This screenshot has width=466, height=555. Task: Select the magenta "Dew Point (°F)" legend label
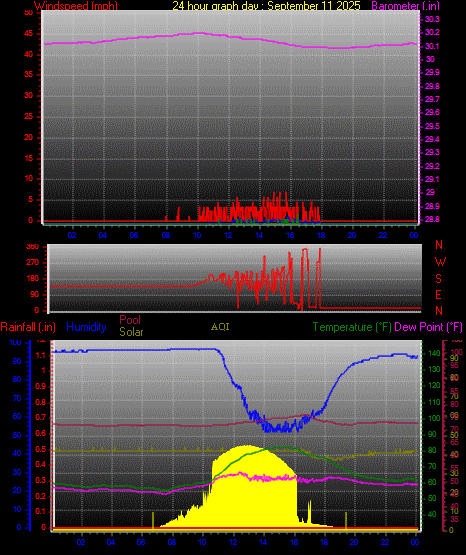tap(428, 327)
